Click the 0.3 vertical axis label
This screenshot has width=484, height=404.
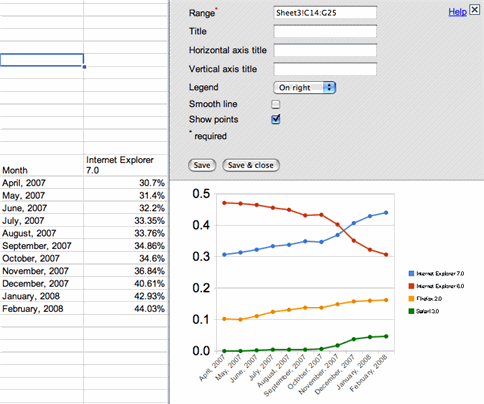point(201,257)
